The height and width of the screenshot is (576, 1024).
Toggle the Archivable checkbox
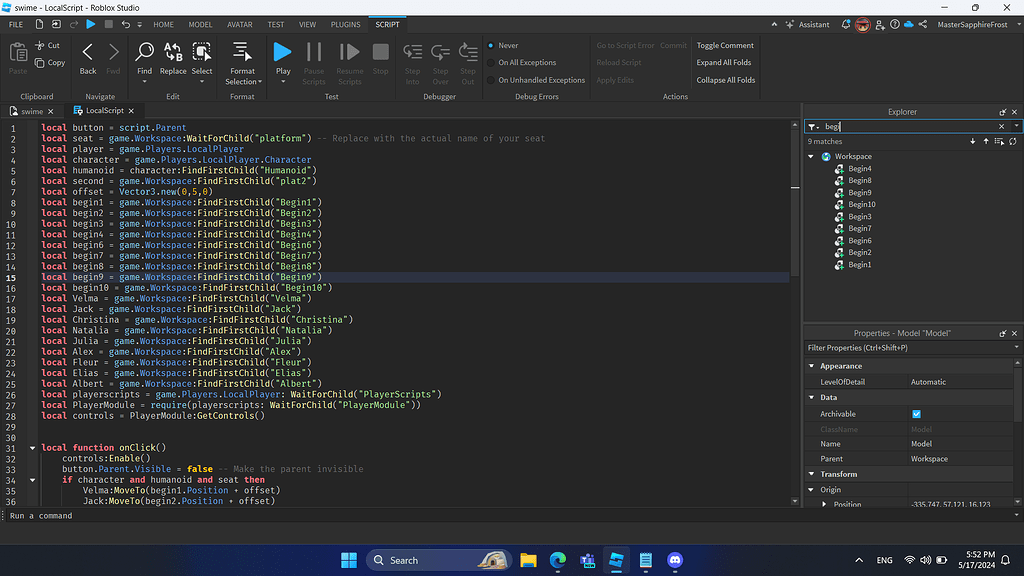(x=916, y=414)
